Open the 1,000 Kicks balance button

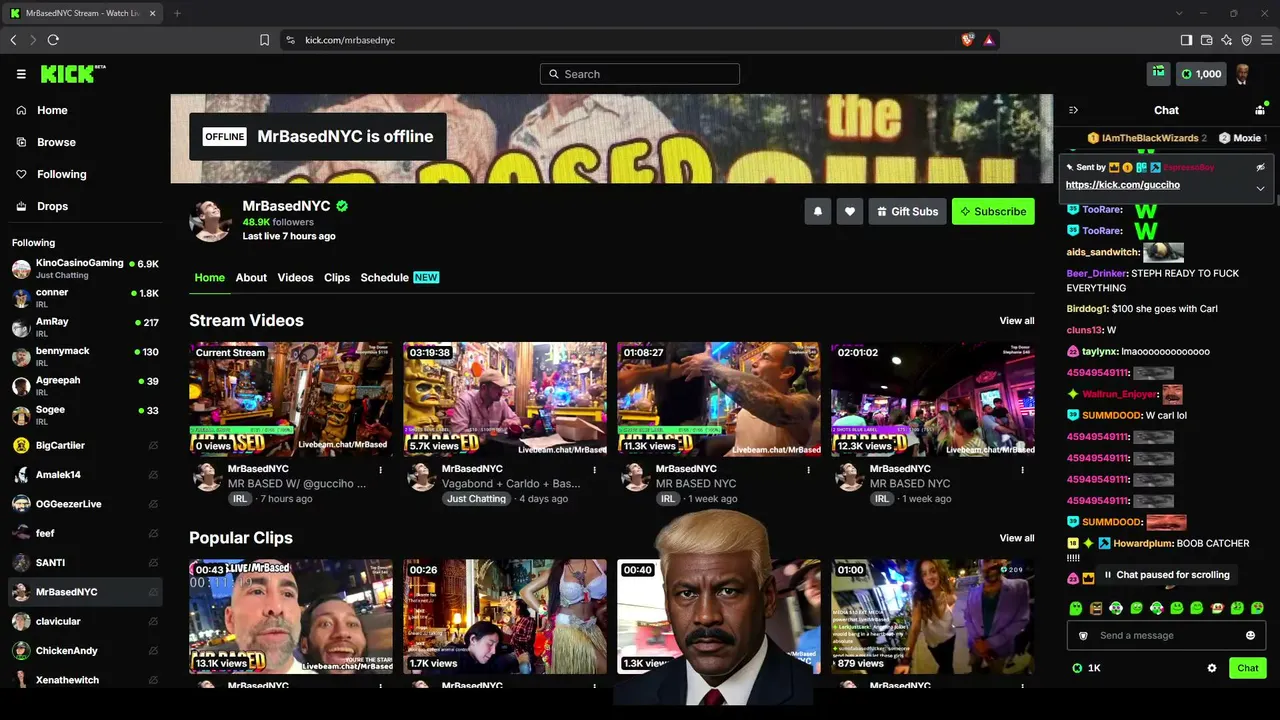(x=1200, y=74)
